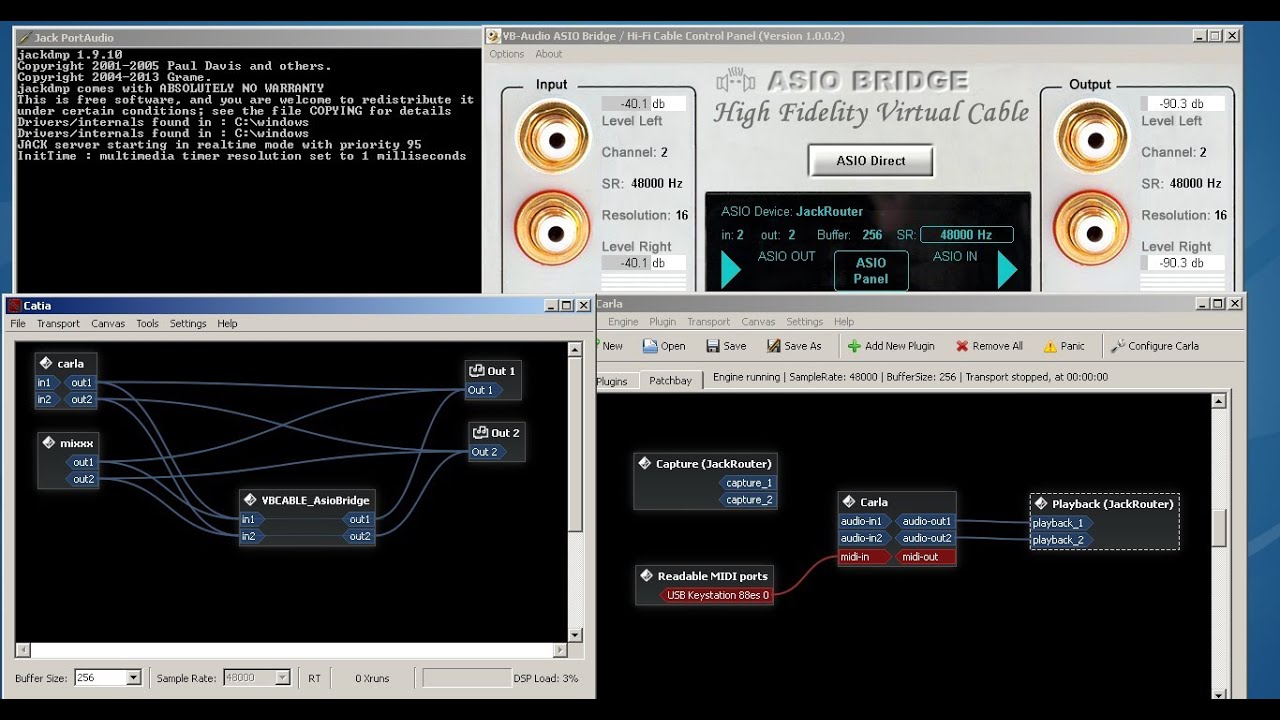The width and height of the screenshot is (1280, 720).
Task: Open the ASIO Panel button
Action: (x=871, y=270)
